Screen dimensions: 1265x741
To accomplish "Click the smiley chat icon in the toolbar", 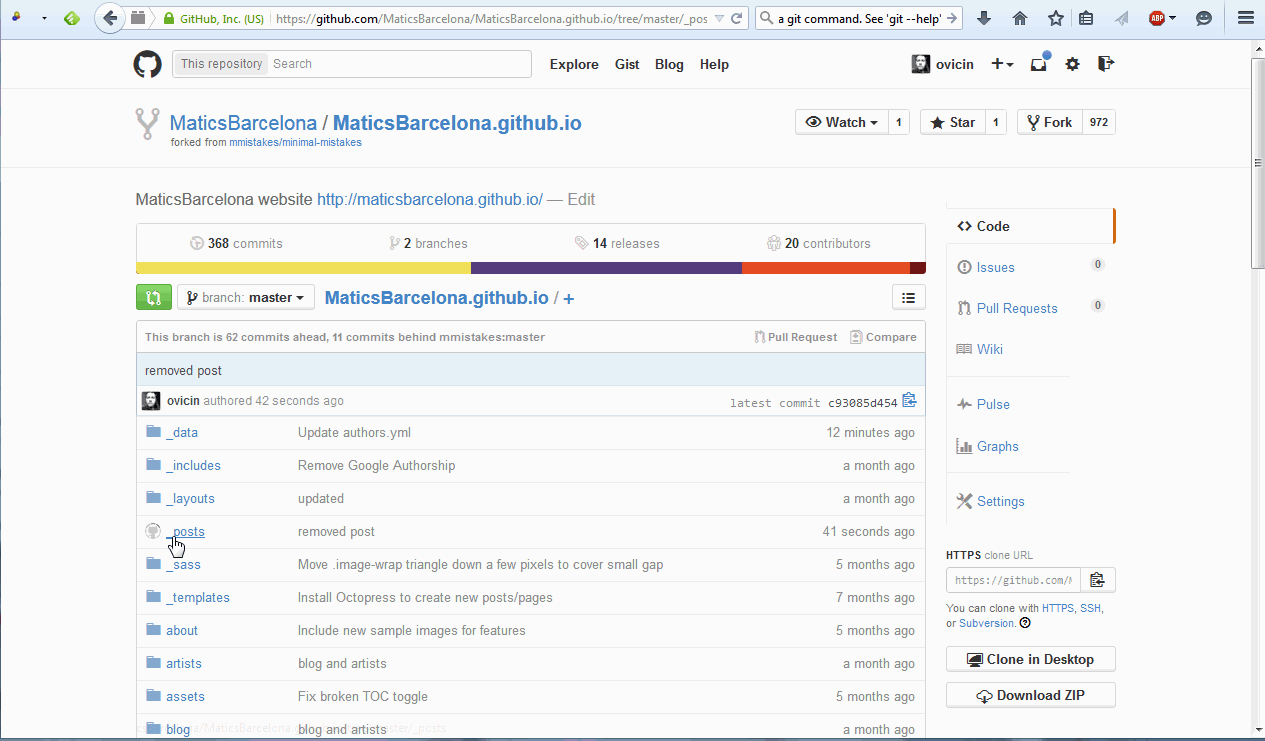I will point(1205,18).
